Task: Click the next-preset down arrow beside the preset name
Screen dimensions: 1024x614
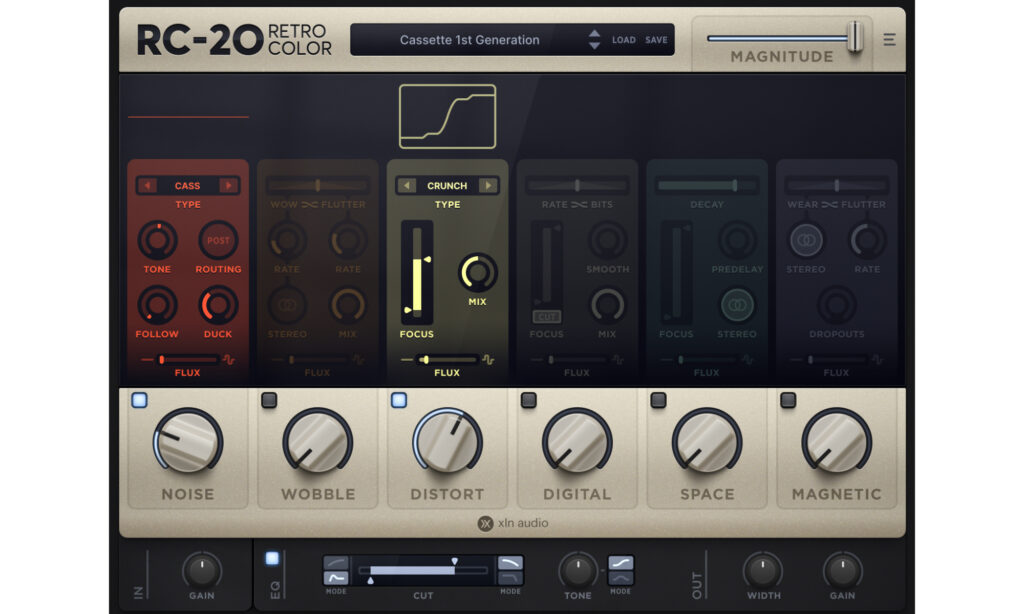Action: (x=592, y=44)
